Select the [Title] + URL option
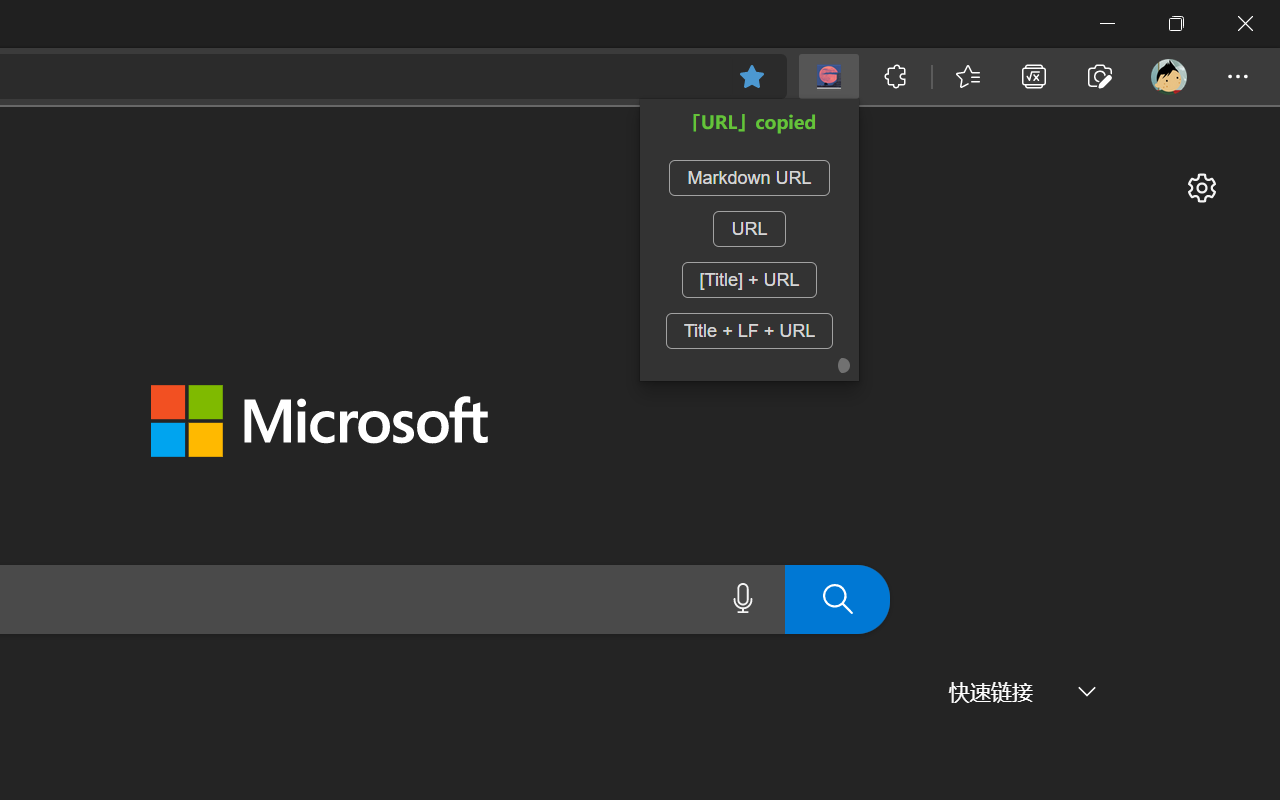This screenshot has height=800, width=1280. click(749, 280)
